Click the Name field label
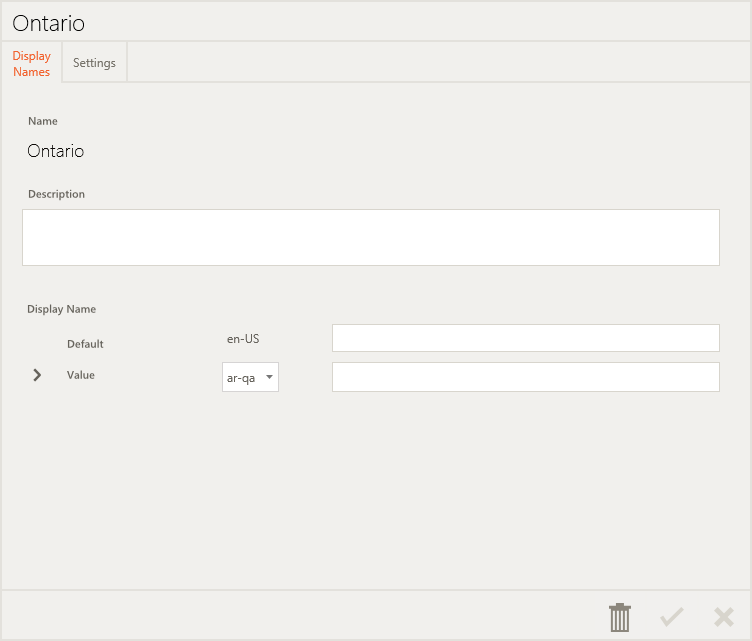This screenshot has width=752, height=641. click(x=43, y=121)
